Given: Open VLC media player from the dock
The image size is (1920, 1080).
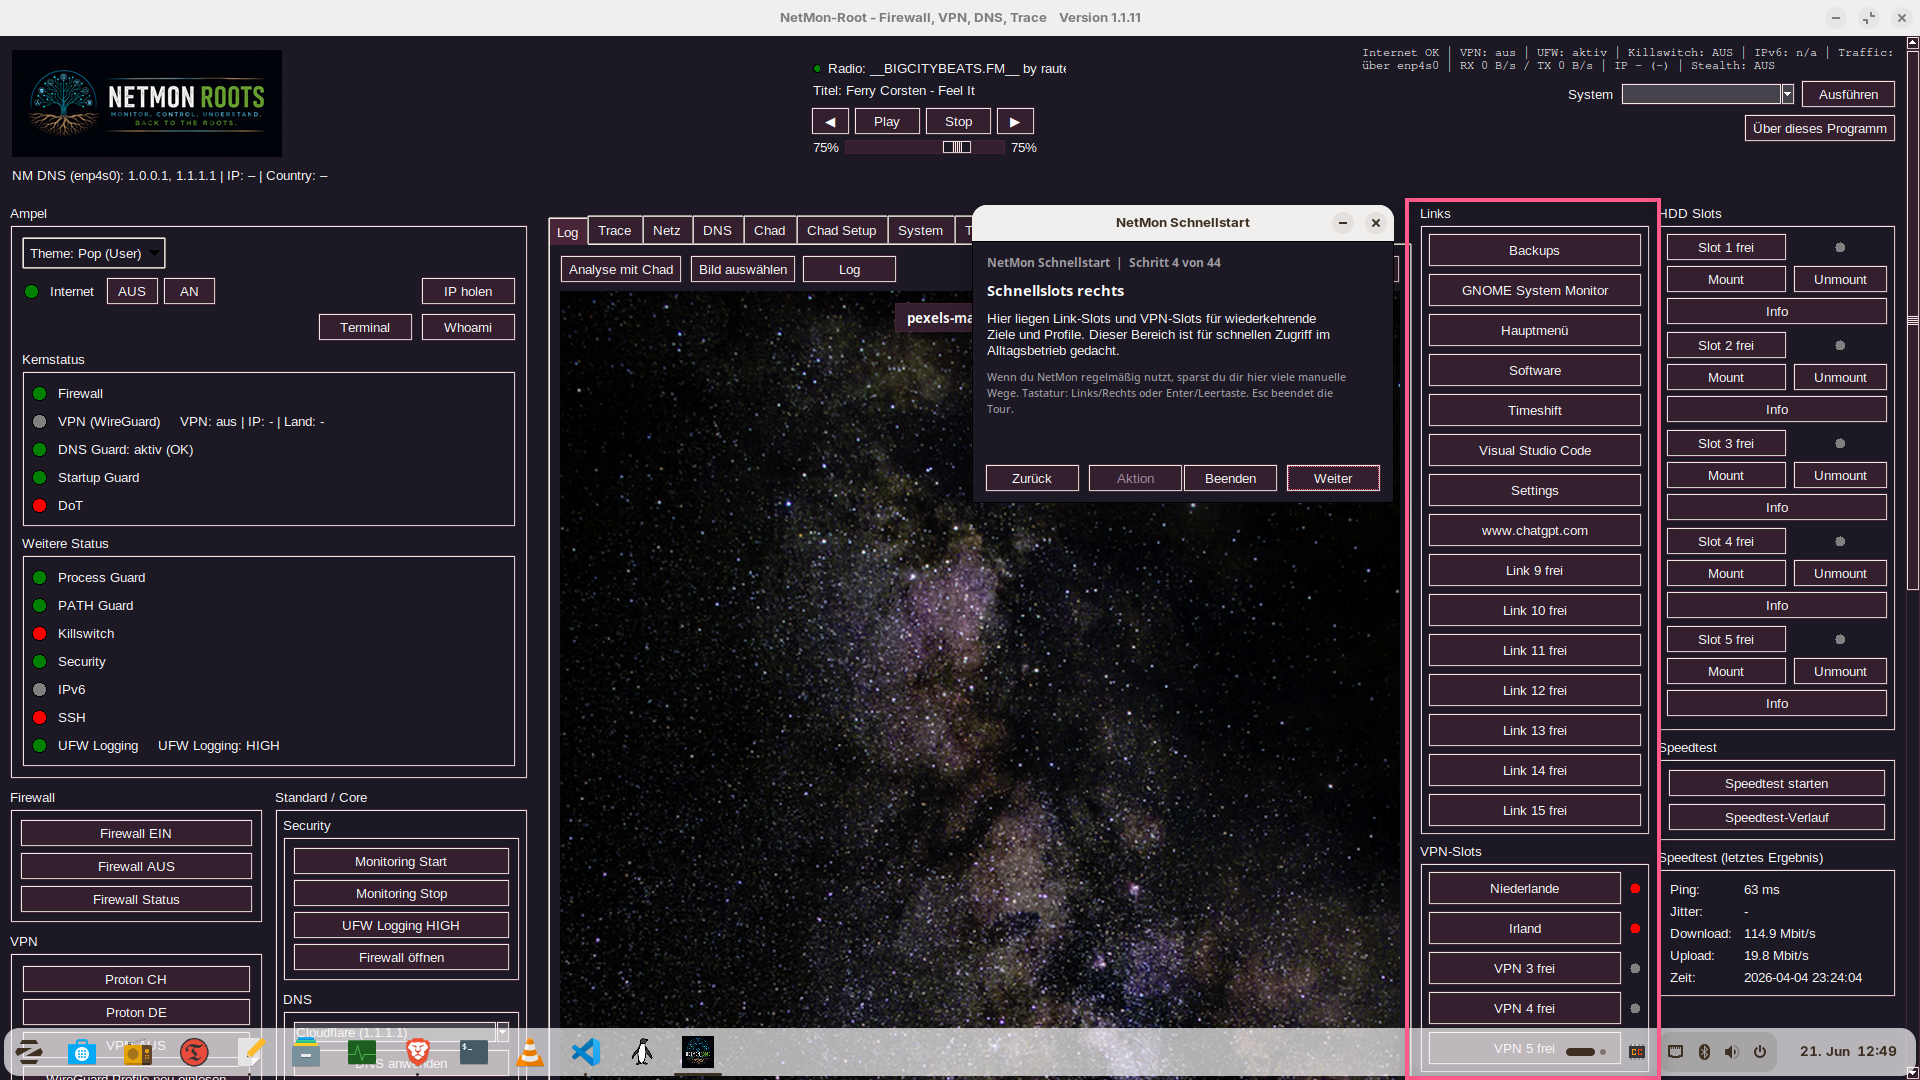Looking at the screenshot, I should (530, 1052).
